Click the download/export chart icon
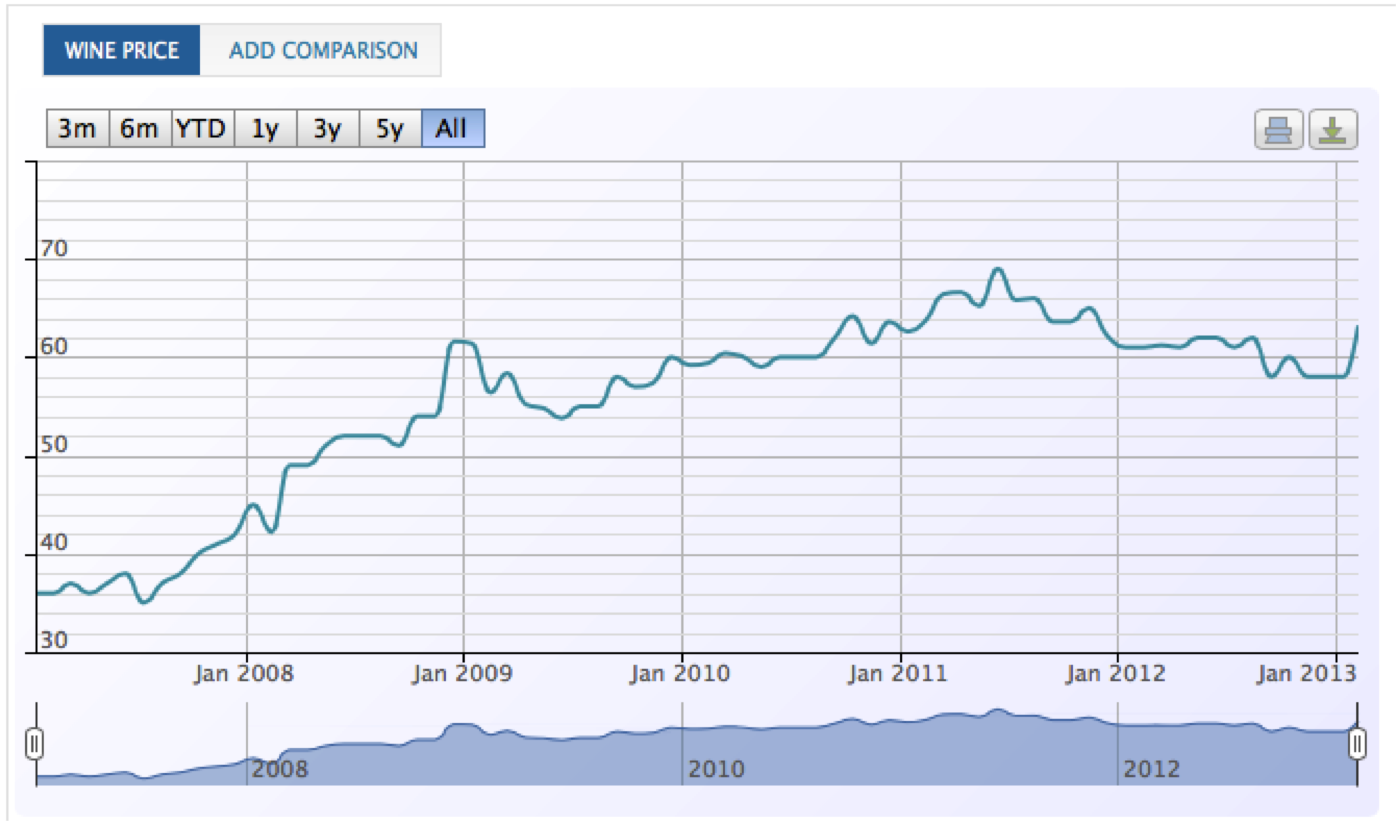 click(x=1333, y=130)
